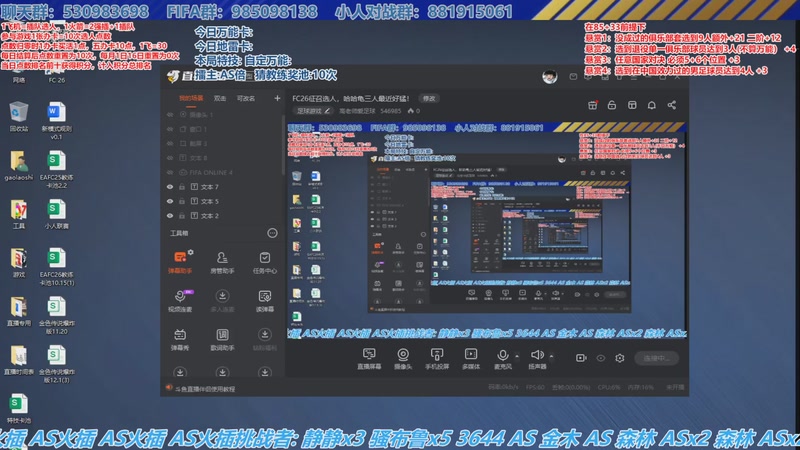The image size is (800, 450).
Task: Open the 房管助手 room manager tool
Action: tap(222, 262)
